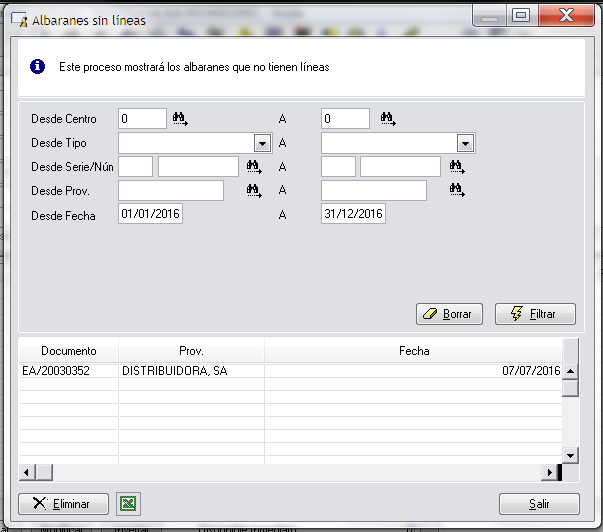Expand the Desde Tipo dropdown
The width and height of the screenshot is (603, 532).
click(x=262, y=143)
